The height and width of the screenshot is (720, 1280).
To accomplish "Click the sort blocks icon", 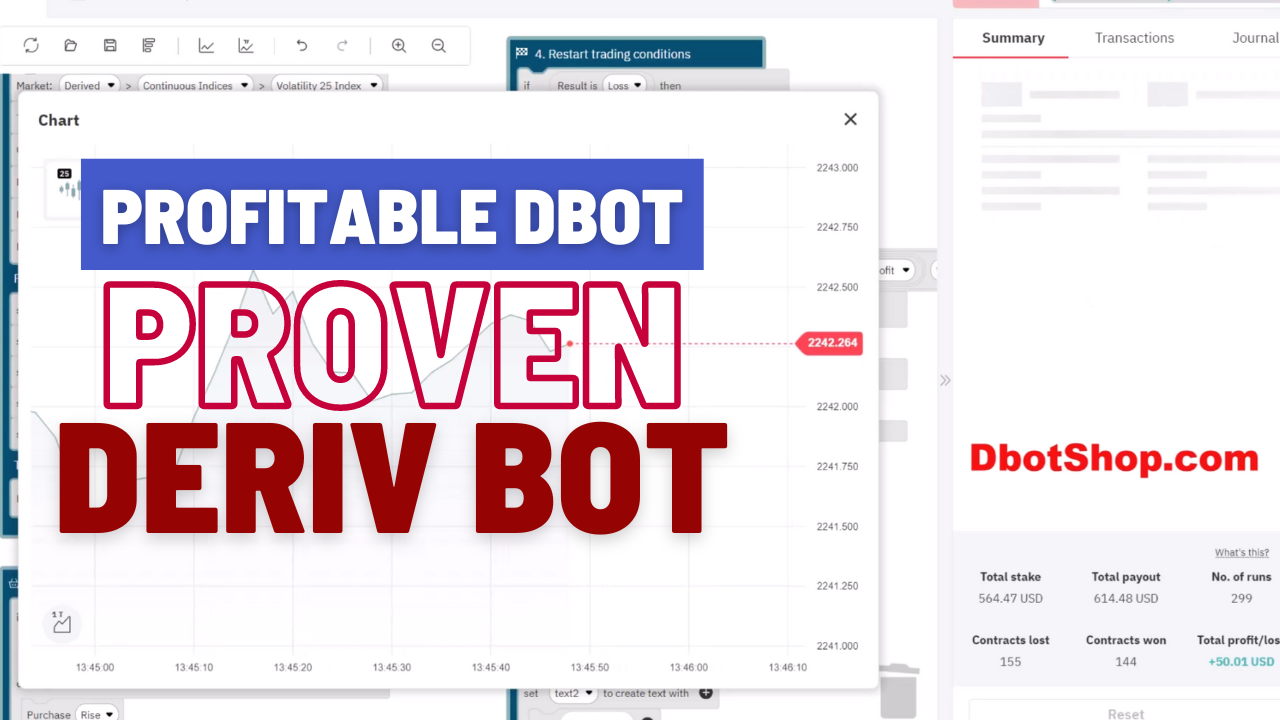I will [149, 45].
